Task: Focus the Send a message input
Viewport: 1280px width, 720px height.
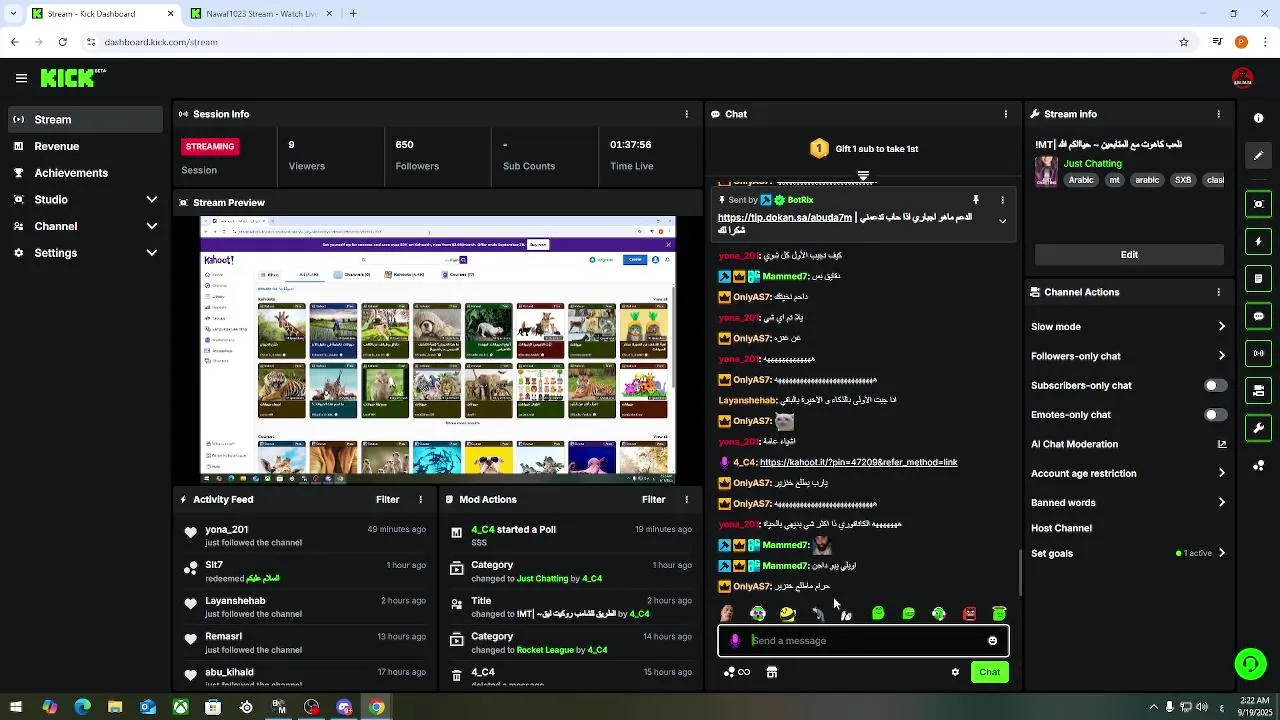Action: pyautogui.click(x=864, y=641)
